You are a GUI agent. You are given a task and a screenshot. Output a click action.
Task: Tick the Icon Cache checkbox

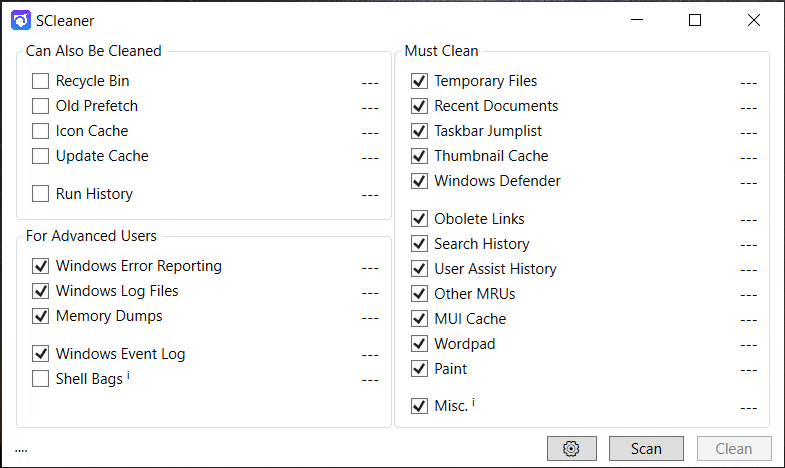coord(40,131)
